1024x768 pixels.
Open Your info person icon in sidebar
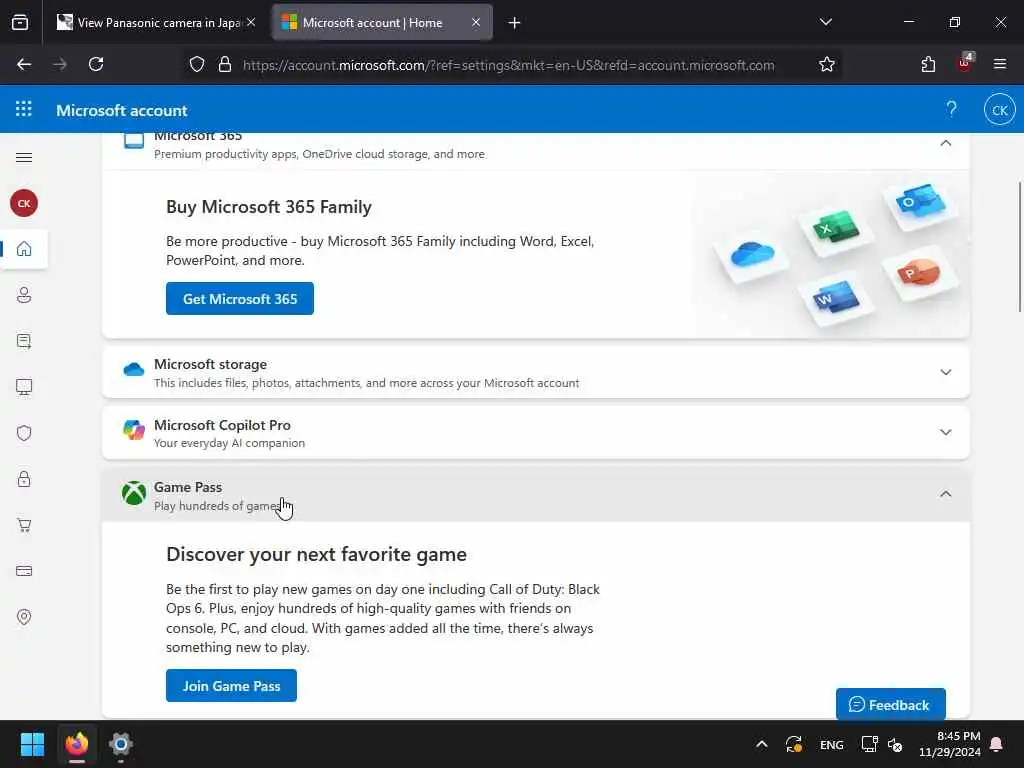pos(24,295)
